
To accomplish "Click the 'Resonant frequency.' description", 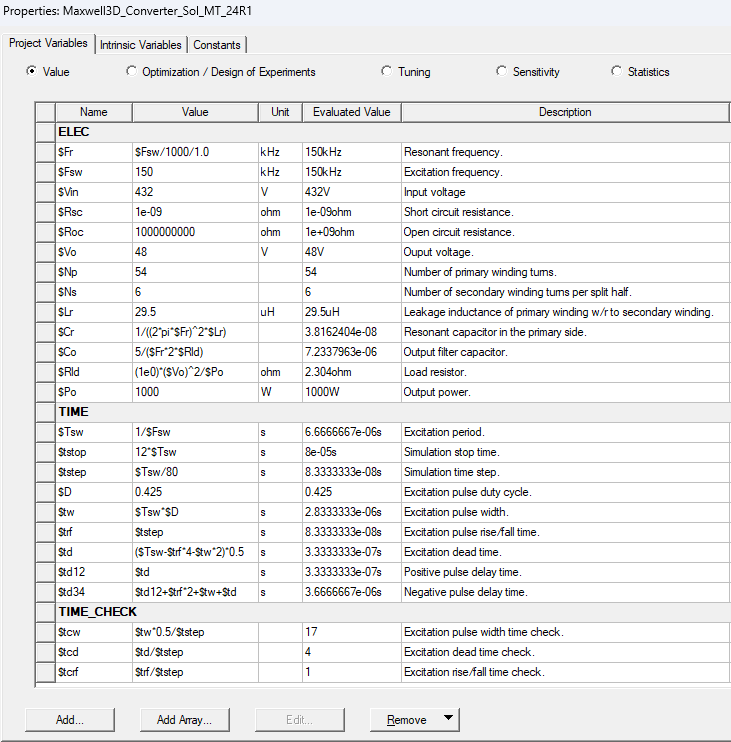I will click(453, 152).
